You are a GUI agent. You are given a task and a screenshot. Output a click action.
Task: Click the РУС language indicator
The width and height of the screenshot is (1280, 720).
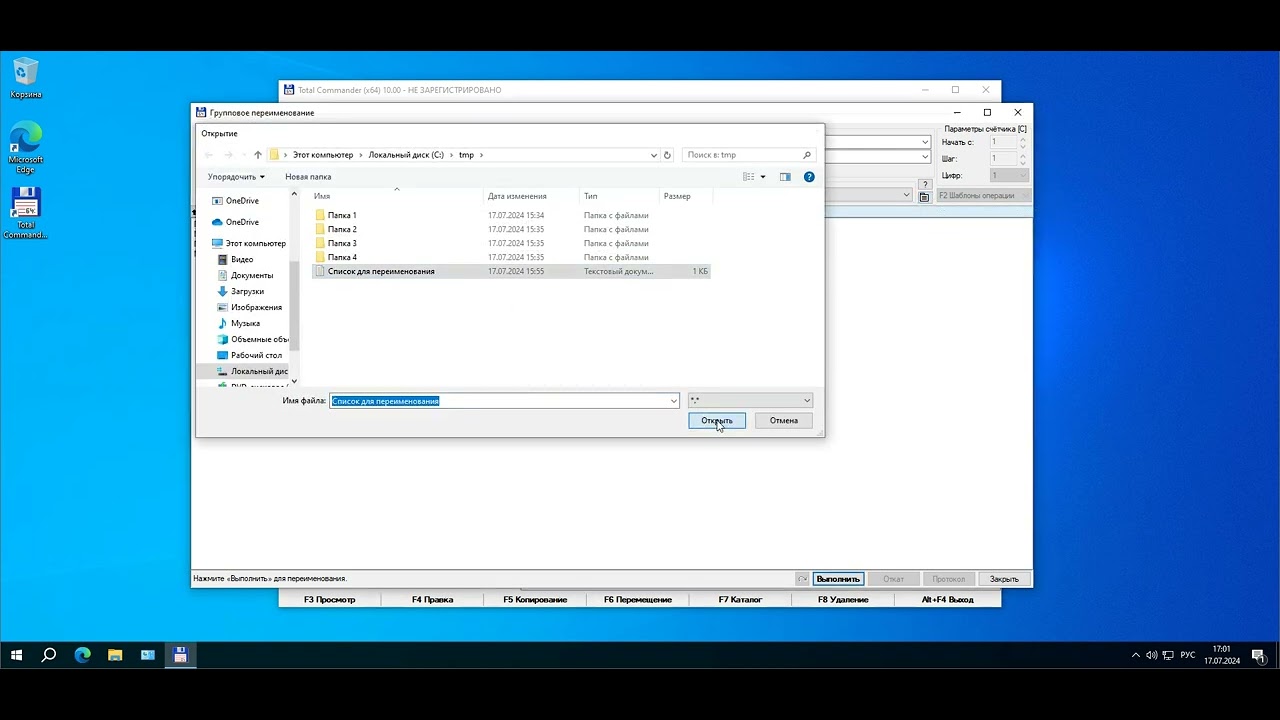coord(1188,655)
